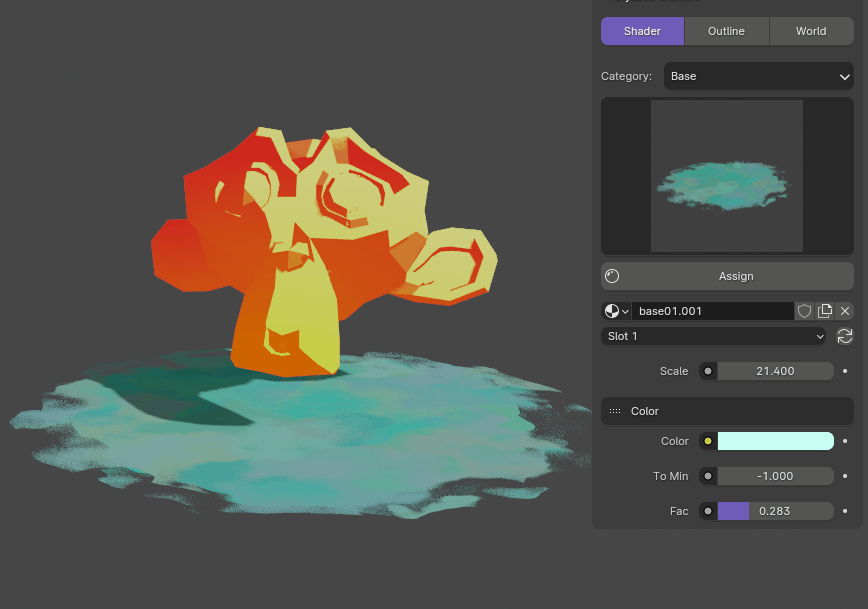The image size is (868, 609).
Task: Unlink base01.001 material with X icon
Action: [845, 311]
